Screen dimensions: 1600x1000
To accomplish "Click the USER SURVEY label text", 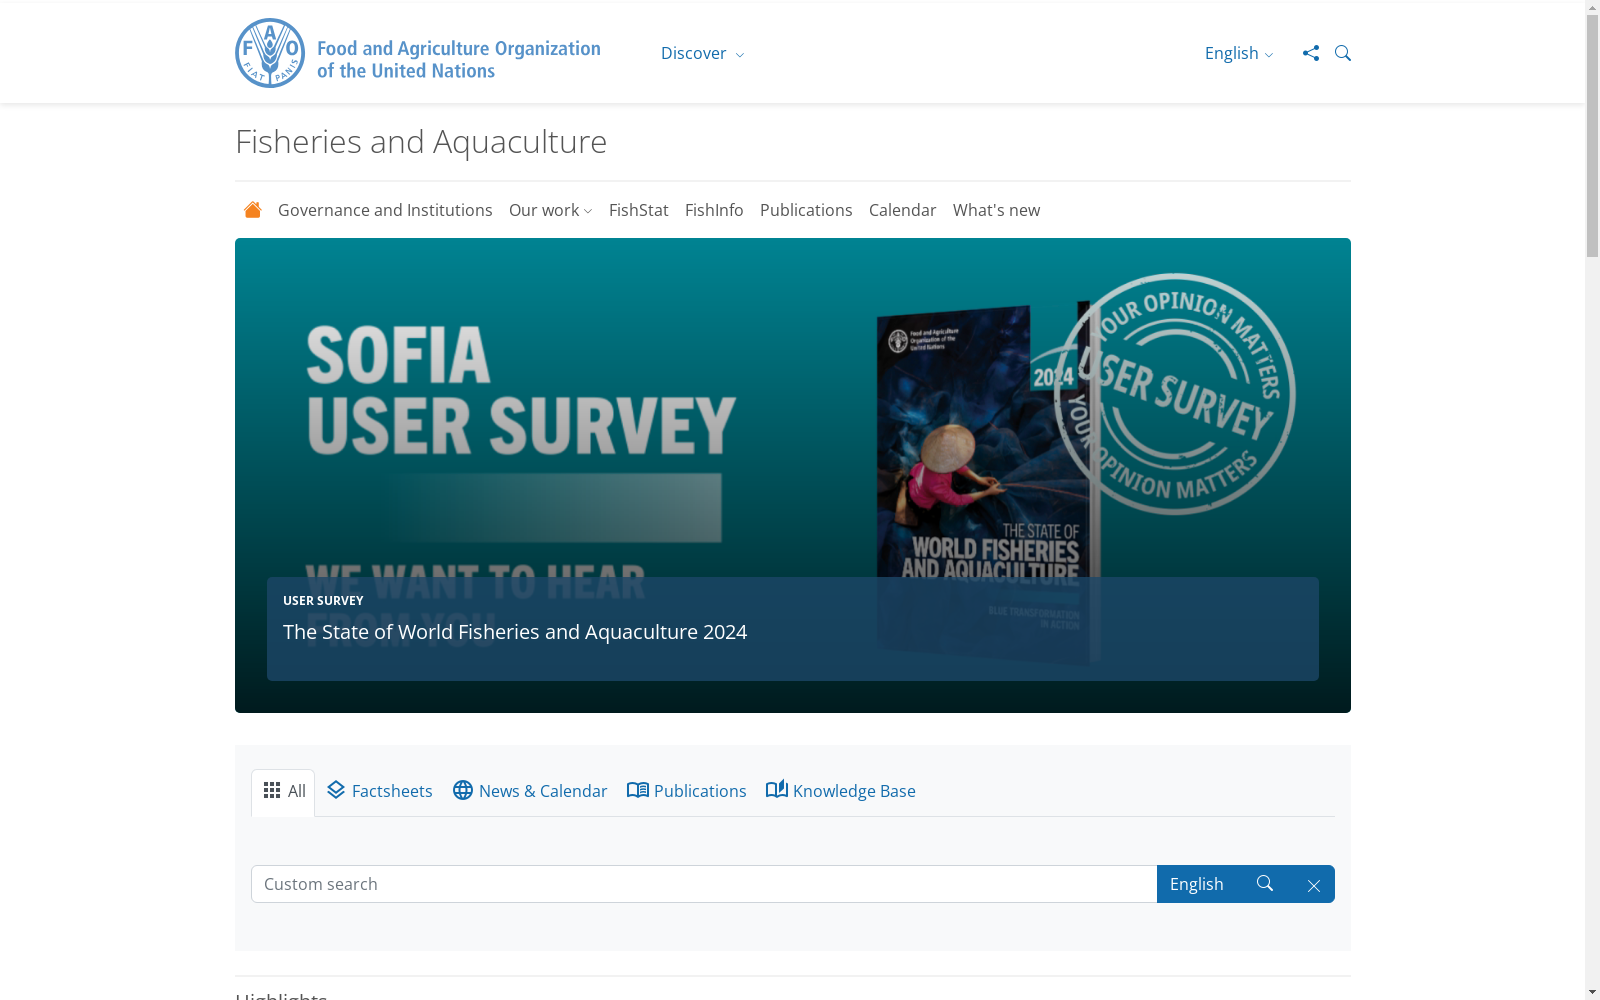I will click(323, 601).
